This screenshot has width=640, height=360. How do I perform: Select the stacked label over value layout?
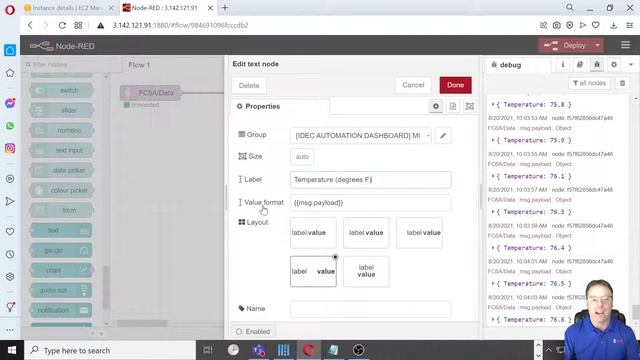point(366,271)
